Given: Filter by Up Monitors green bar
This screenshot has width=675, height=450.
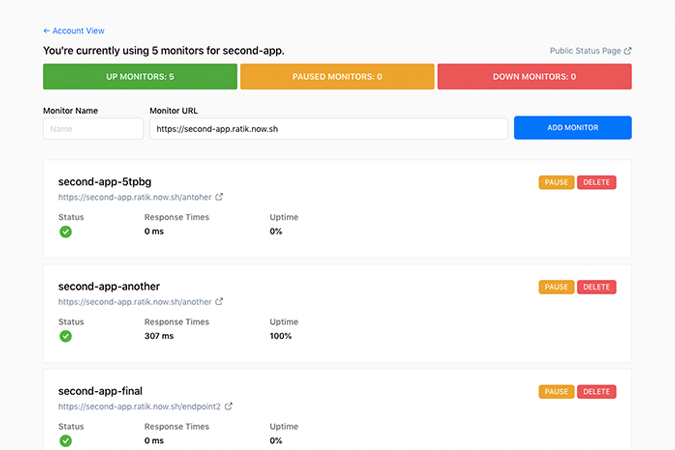Looking at the screenshot, I should click(140, 77).
